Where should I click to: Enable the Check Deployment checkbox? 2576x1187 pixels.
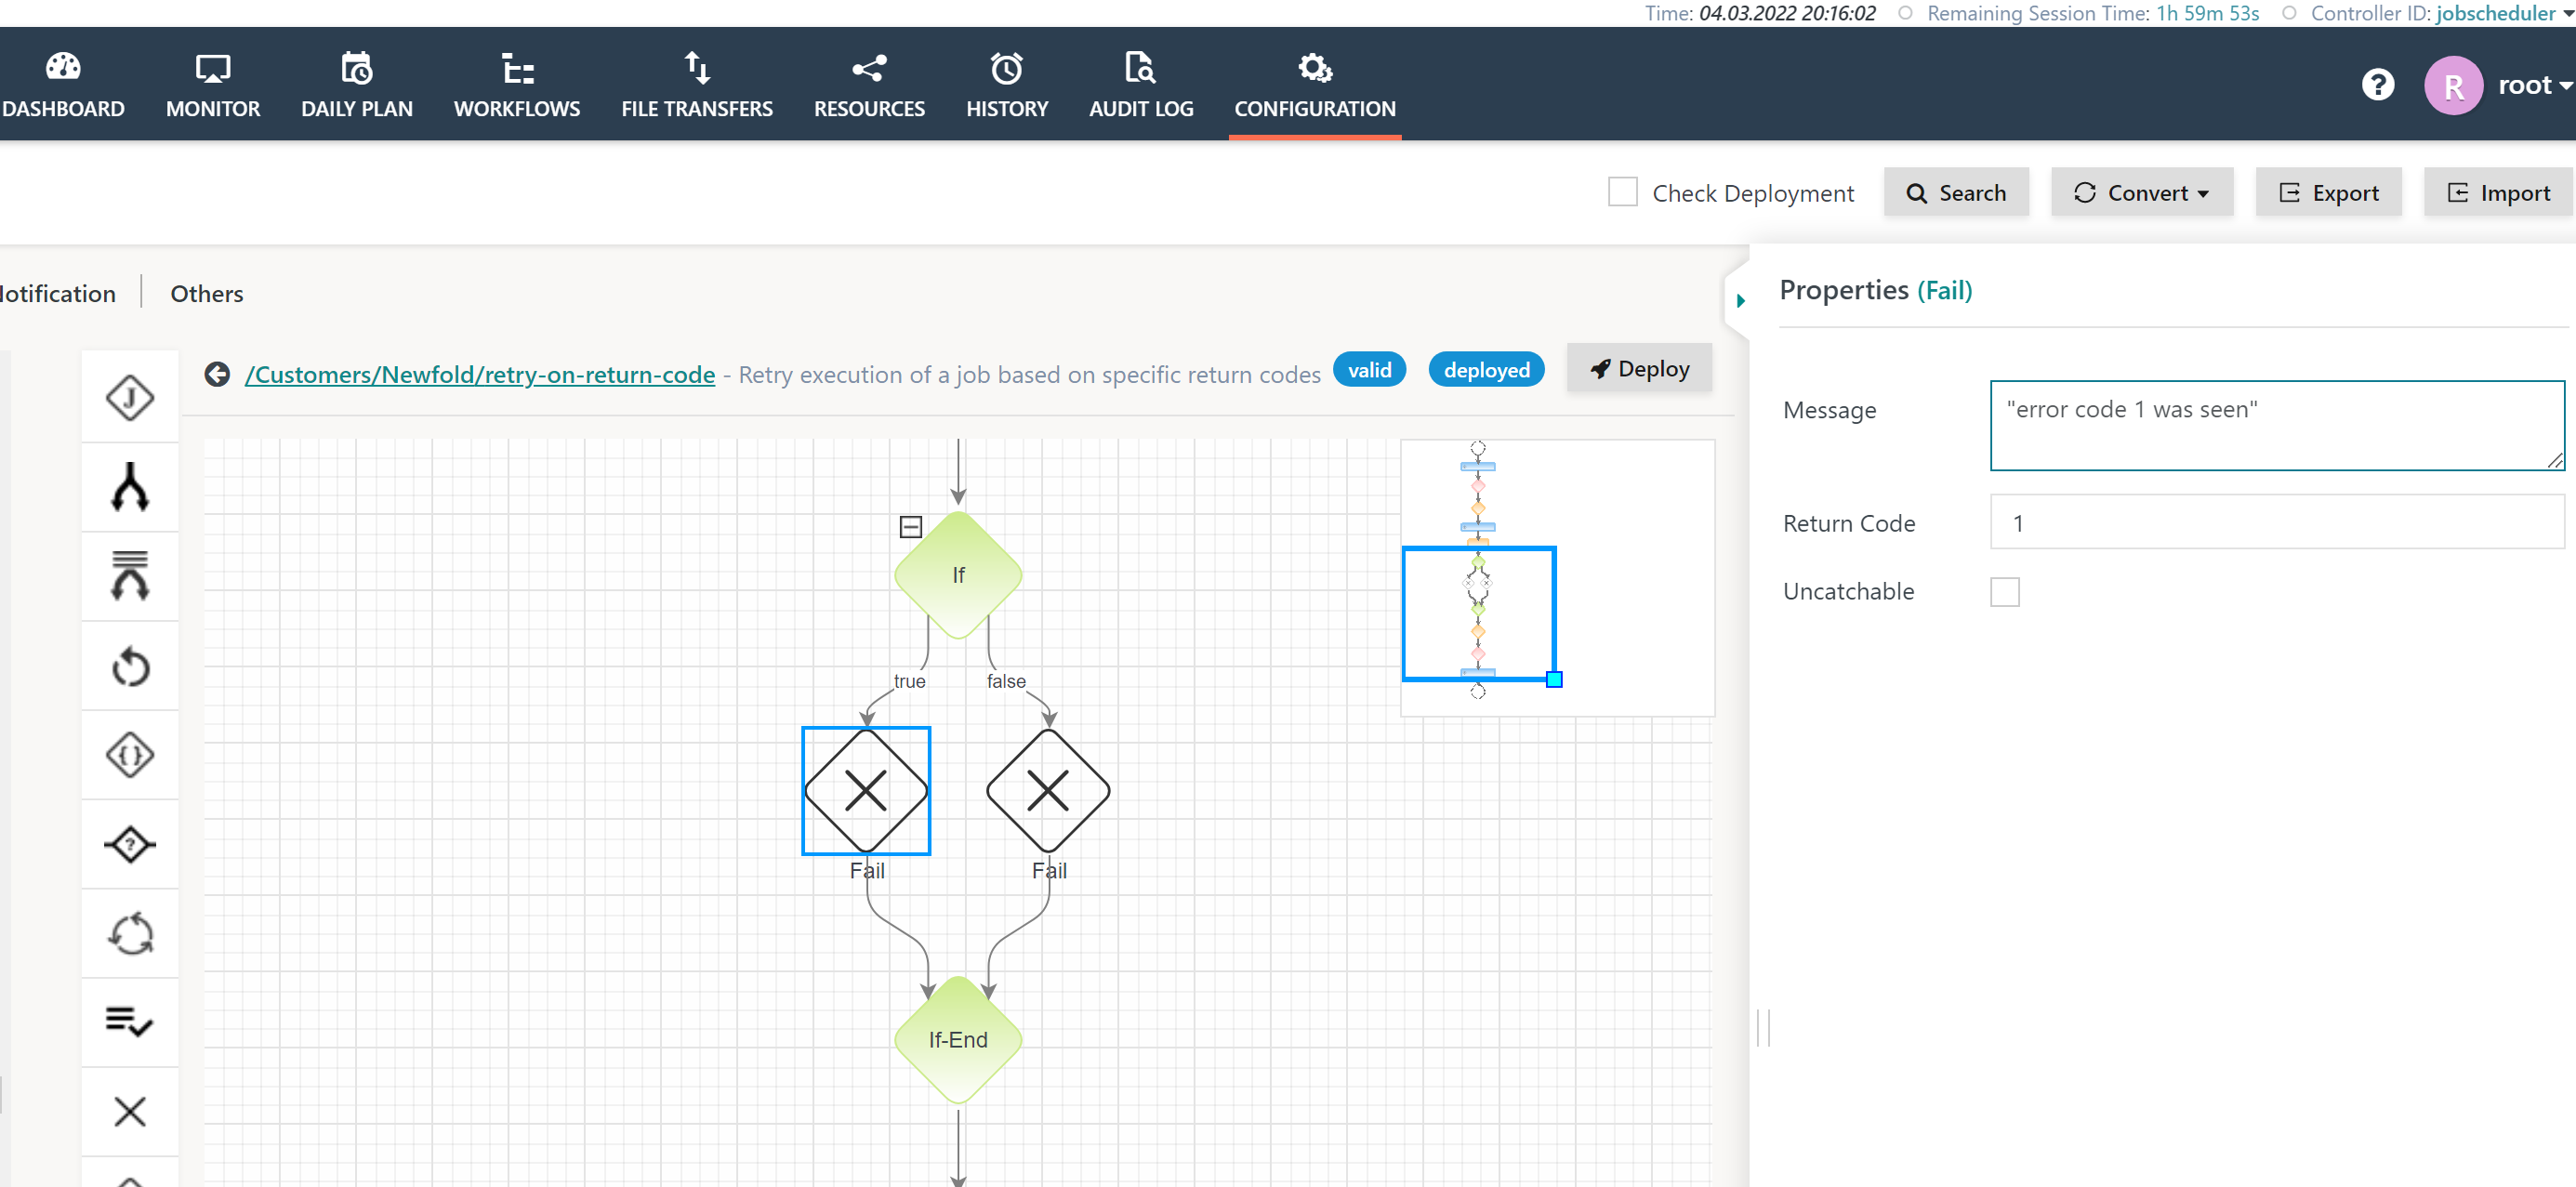(x=1622, y=192)
